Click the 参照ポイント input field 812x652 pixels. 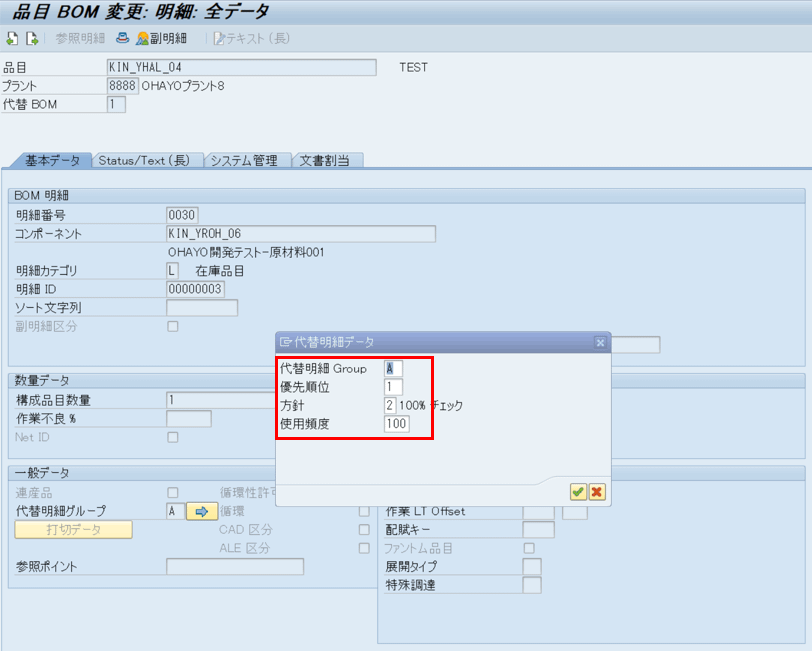234,567
